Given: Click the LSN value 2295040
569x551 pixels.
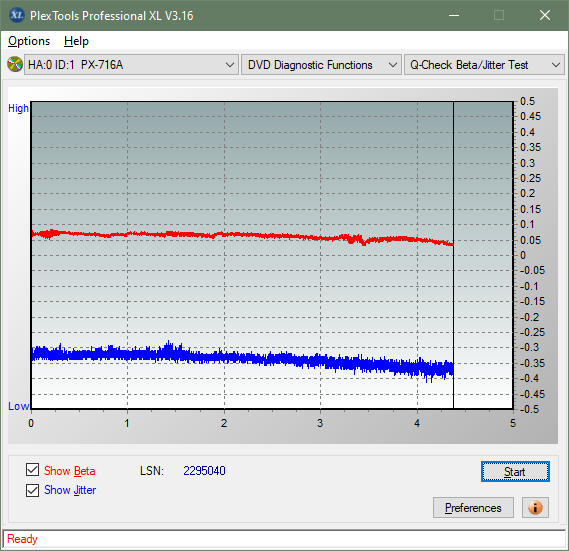Looking at the screenshot, I should 204,470.
